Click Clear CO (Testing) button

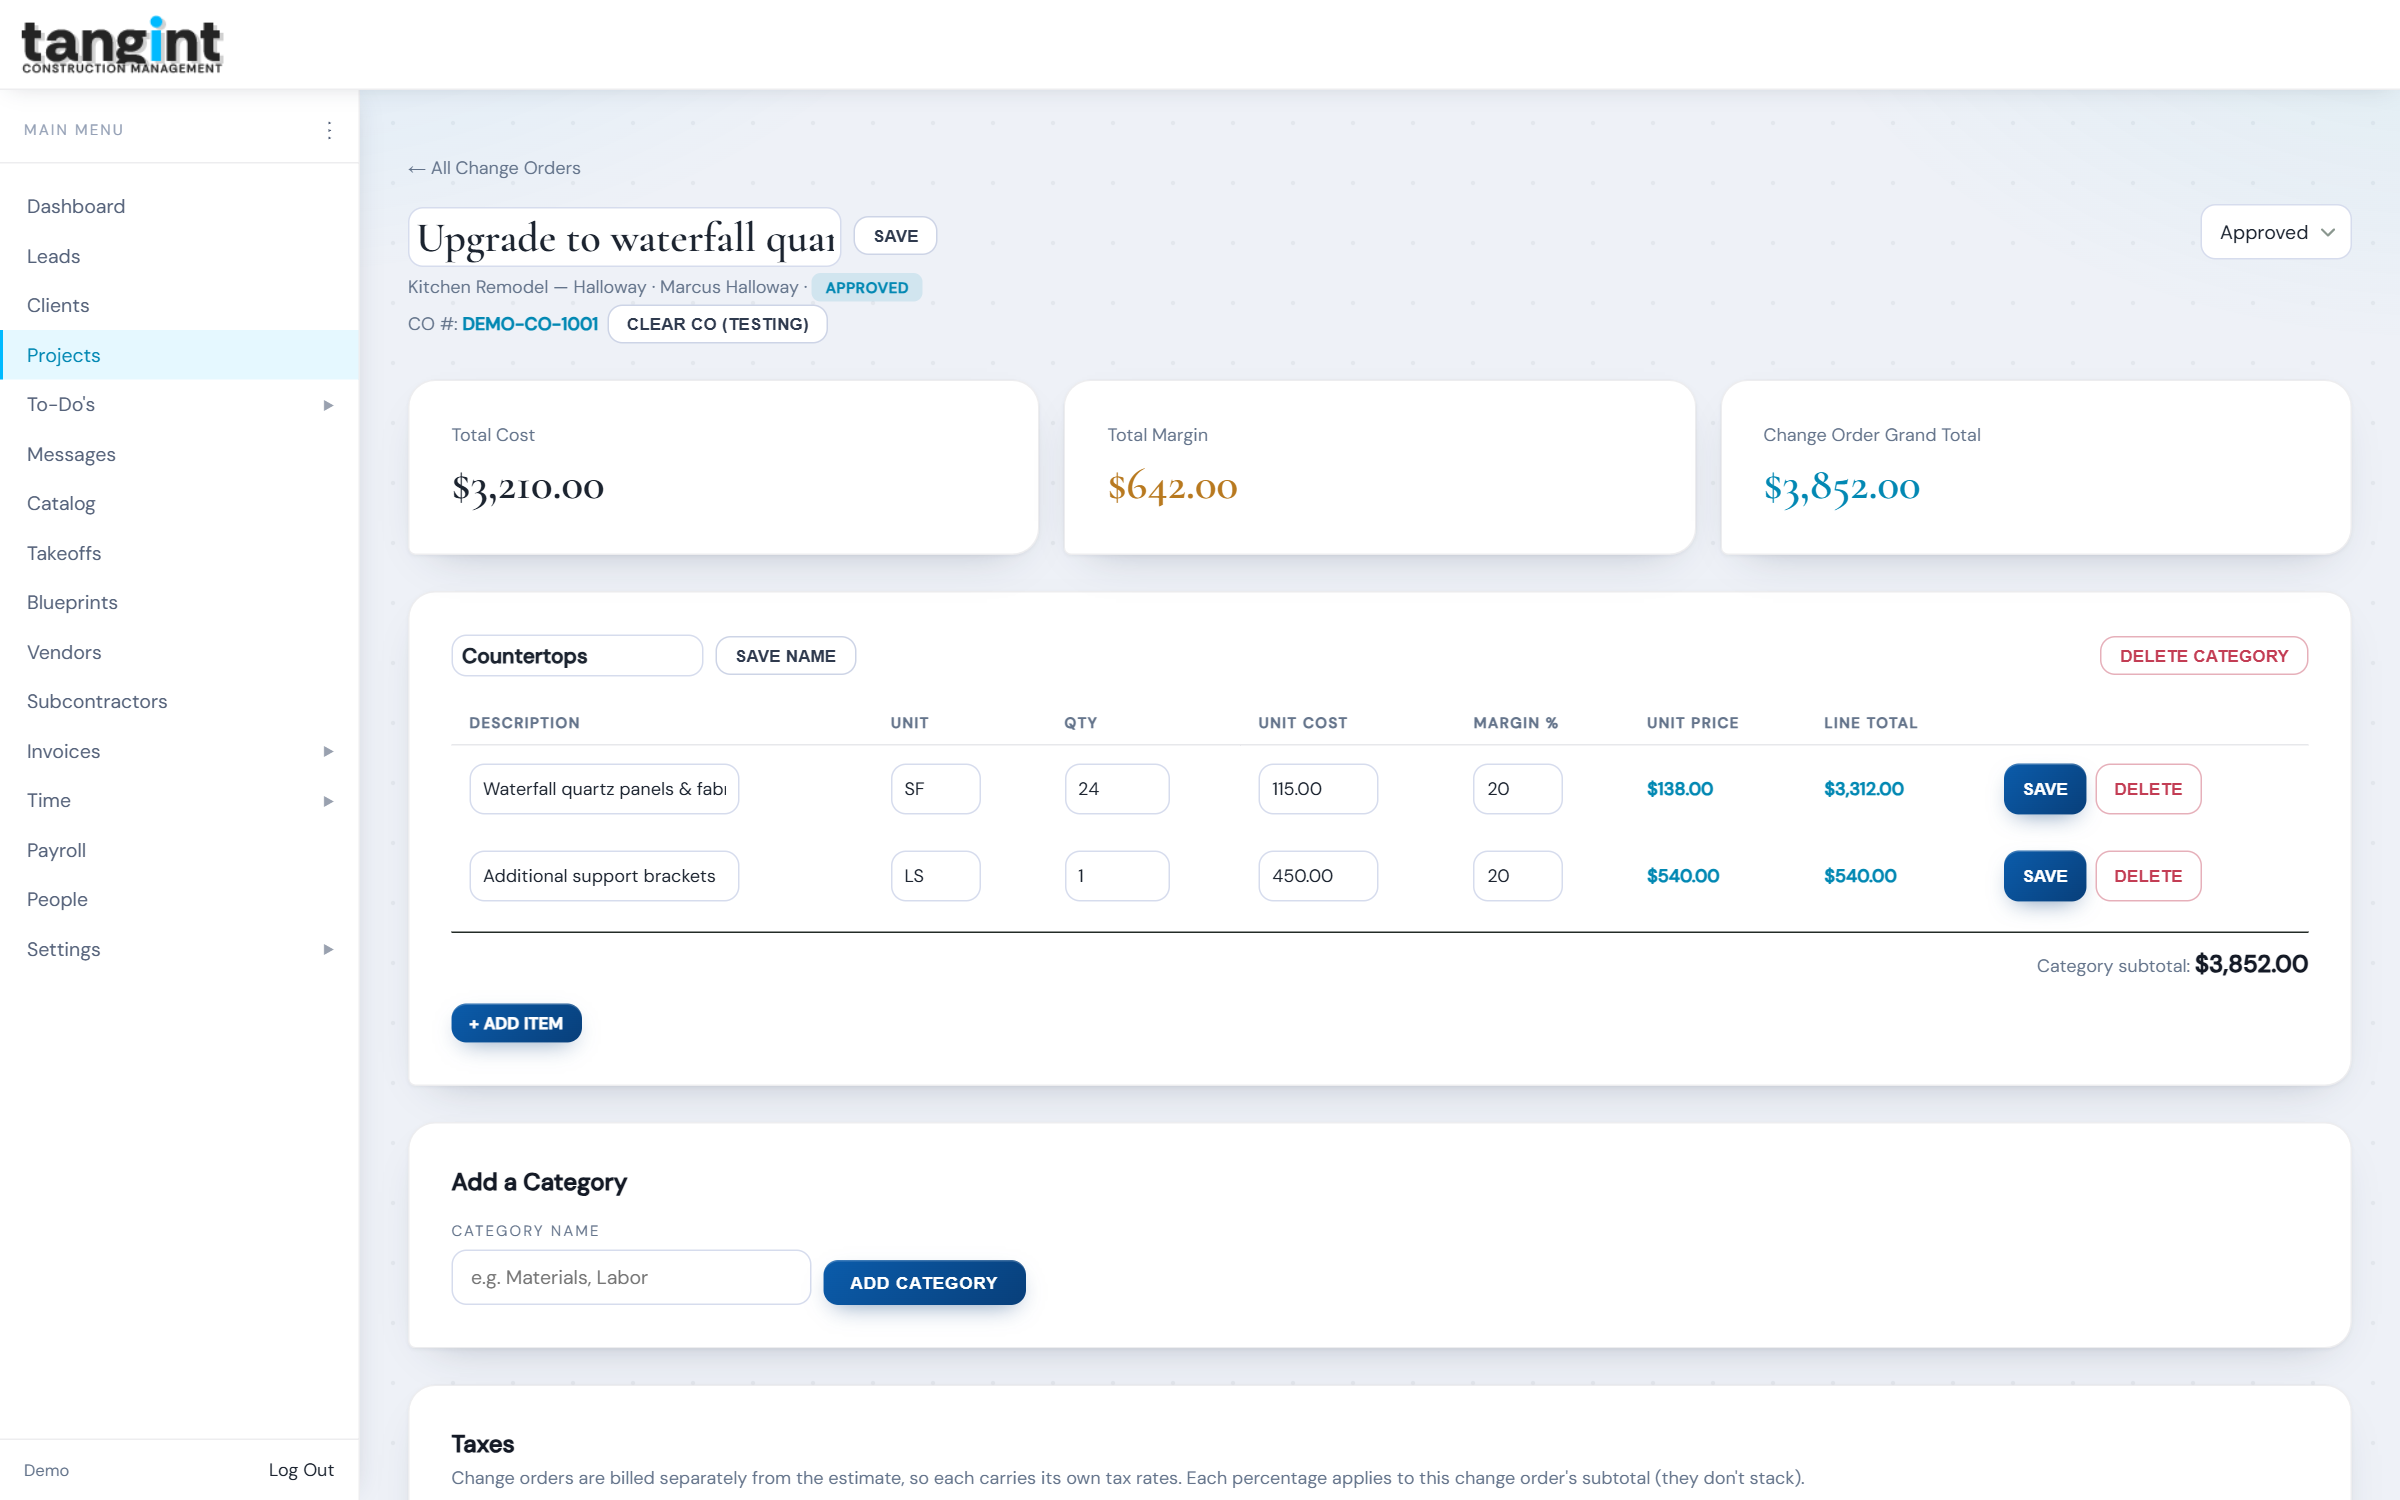coord(717,324)
